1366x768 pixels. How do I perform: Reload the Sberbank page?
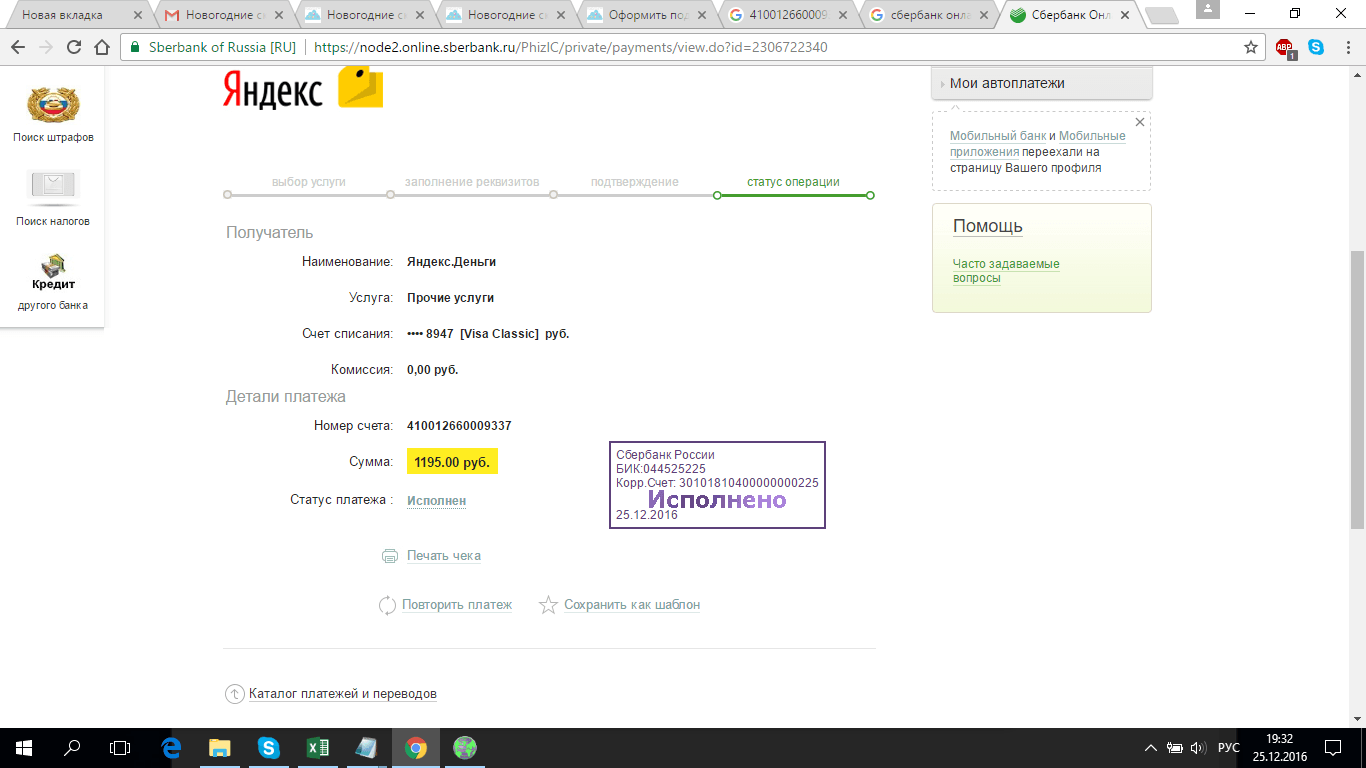click(x=74, y=47)
